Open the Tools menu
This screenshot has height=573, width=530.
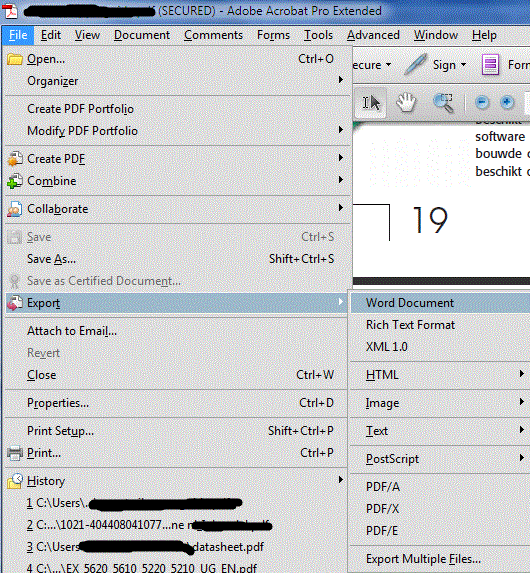pyautogui.click(x=318, y=35)
